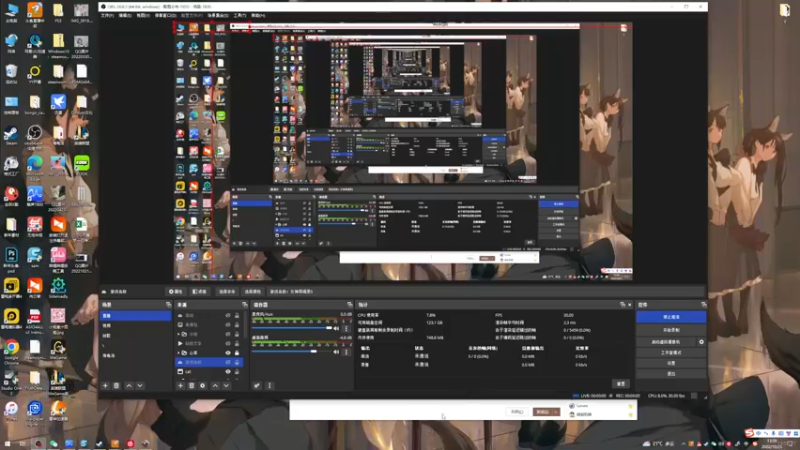
Task: Open the 麦克风/Aux three-dot options menu
Action: 346,329
